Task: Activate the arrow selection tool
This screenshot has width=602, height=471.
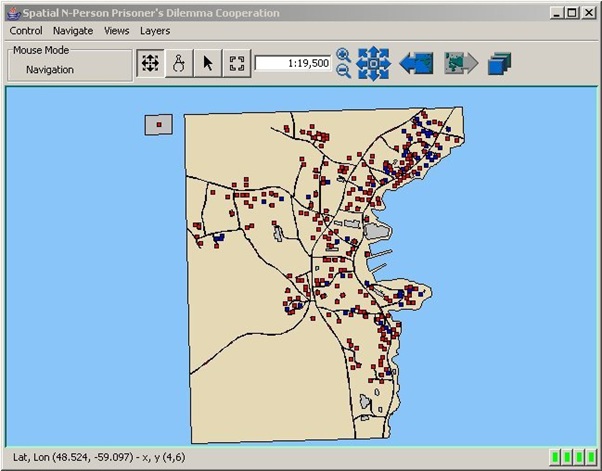Action: (x=208, y=63)
